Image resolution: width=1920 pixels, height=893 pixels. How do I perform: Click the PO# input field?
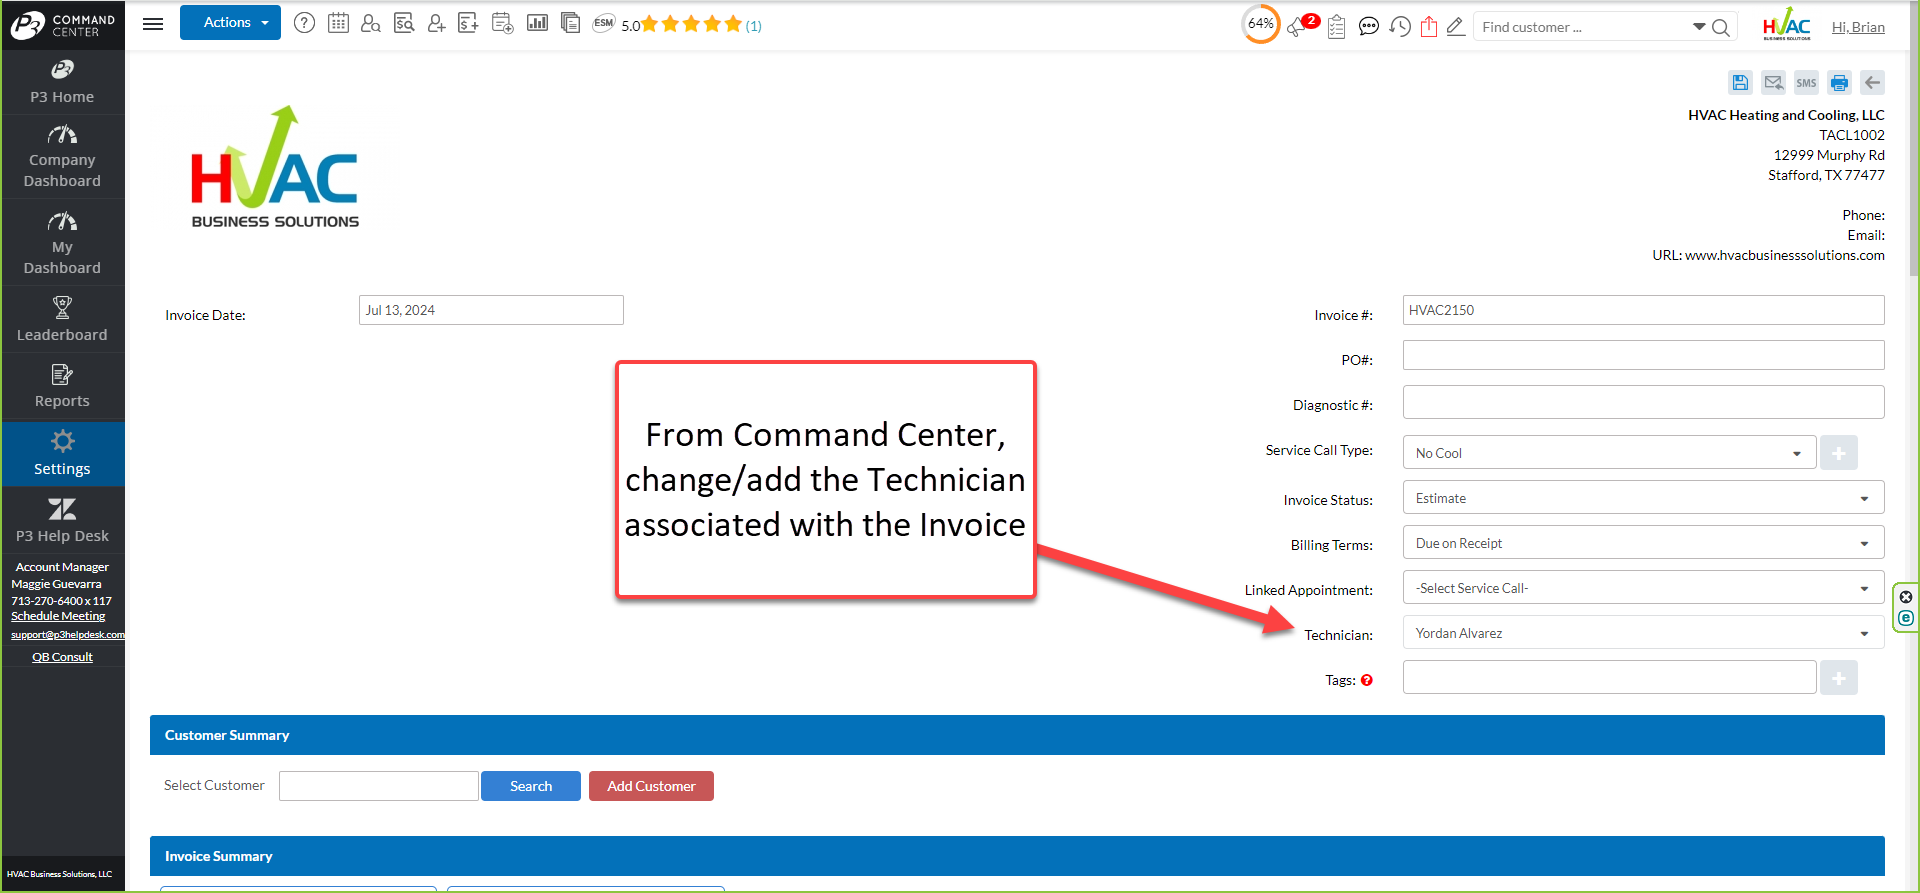[1643, 355]
